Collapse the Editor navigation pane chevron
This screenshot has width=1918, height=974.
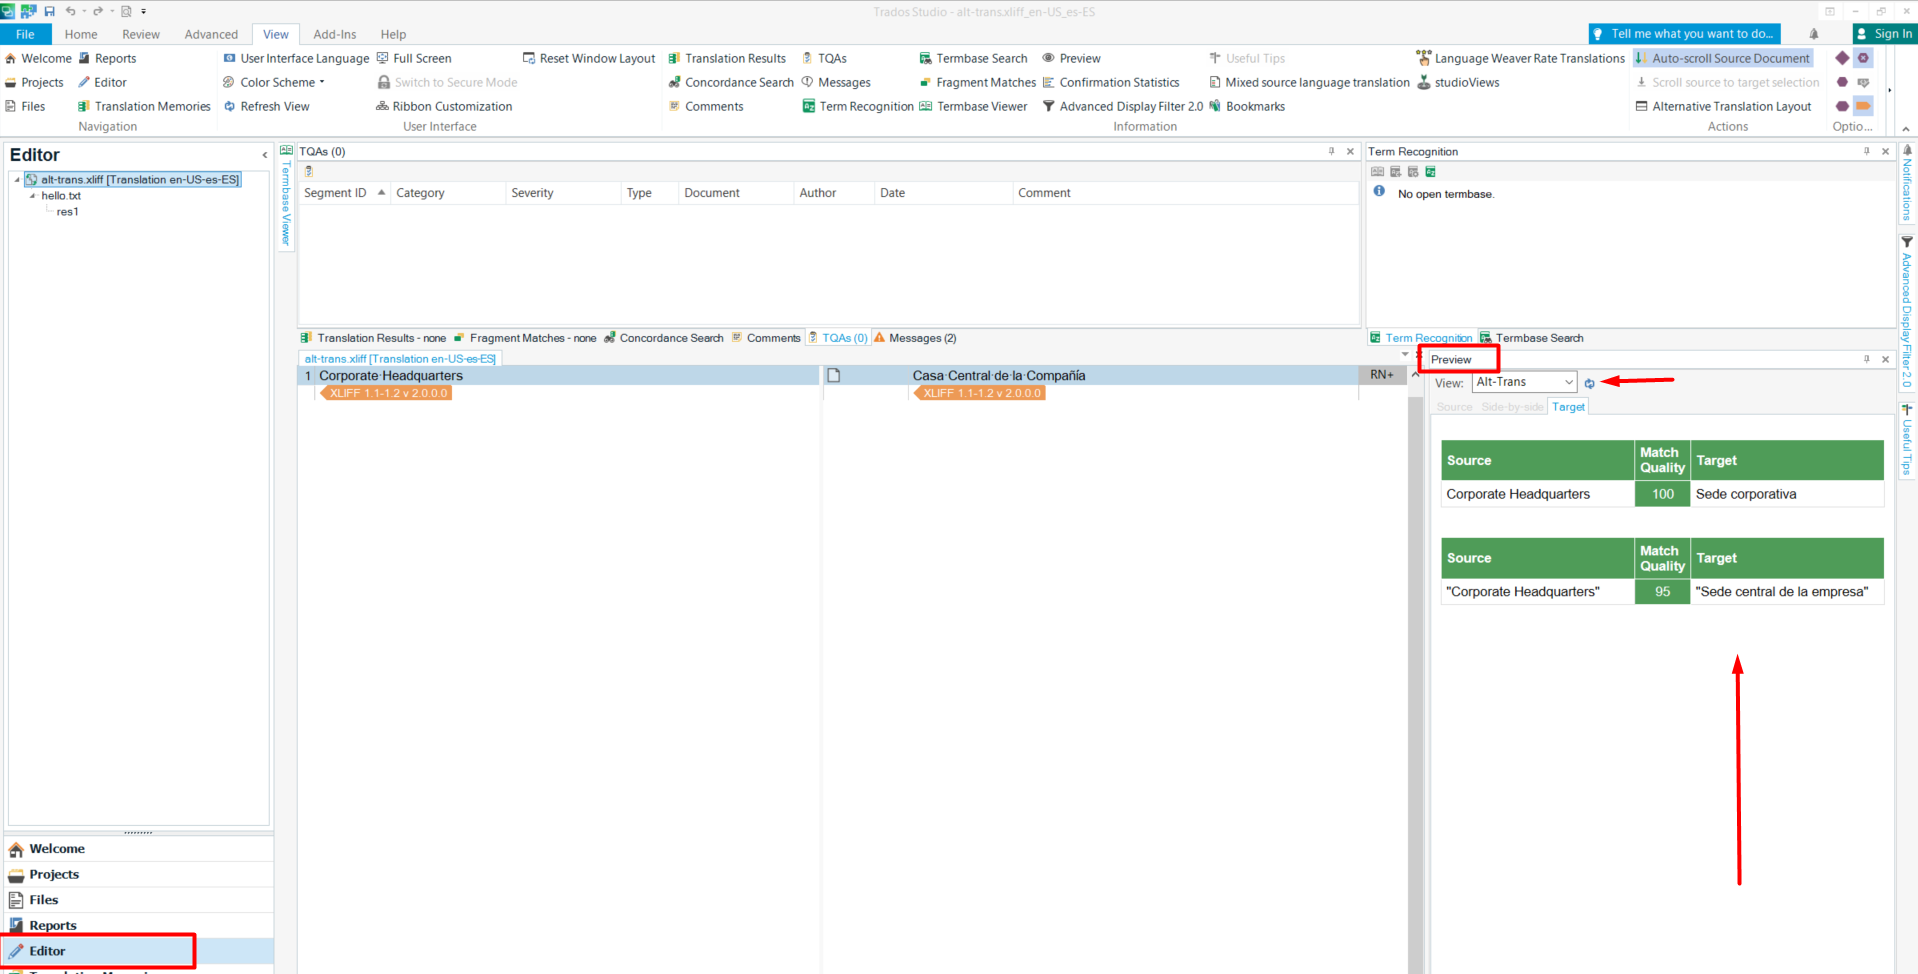coord(264,155)
